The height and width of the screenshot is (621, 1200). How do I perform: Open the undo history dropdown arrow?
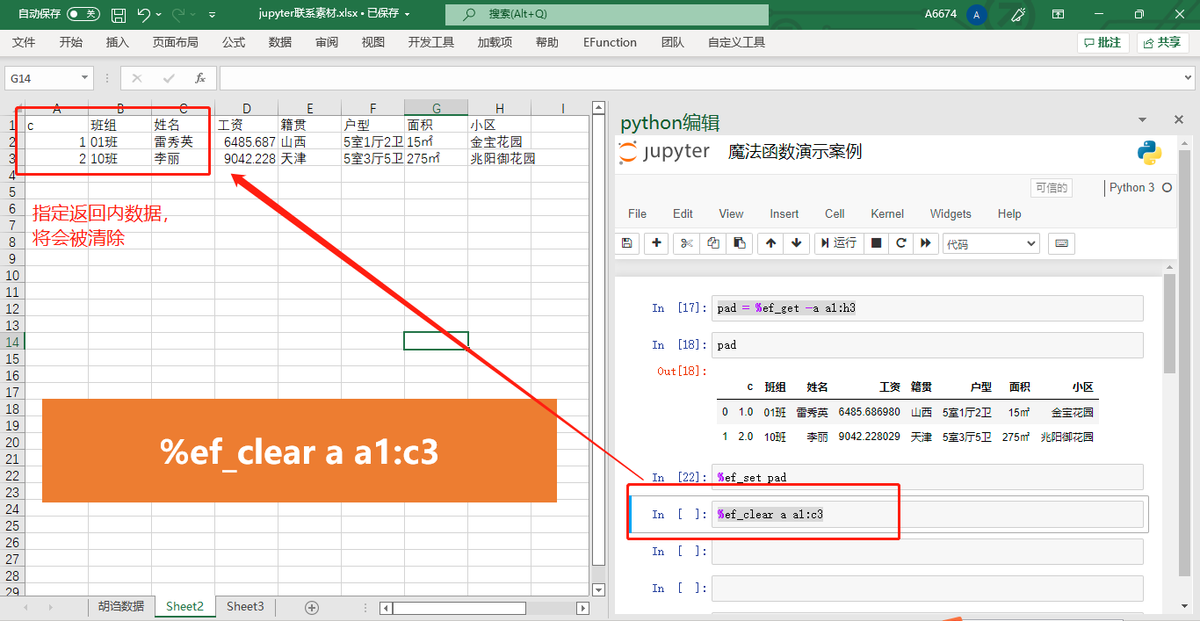point(160,15)
